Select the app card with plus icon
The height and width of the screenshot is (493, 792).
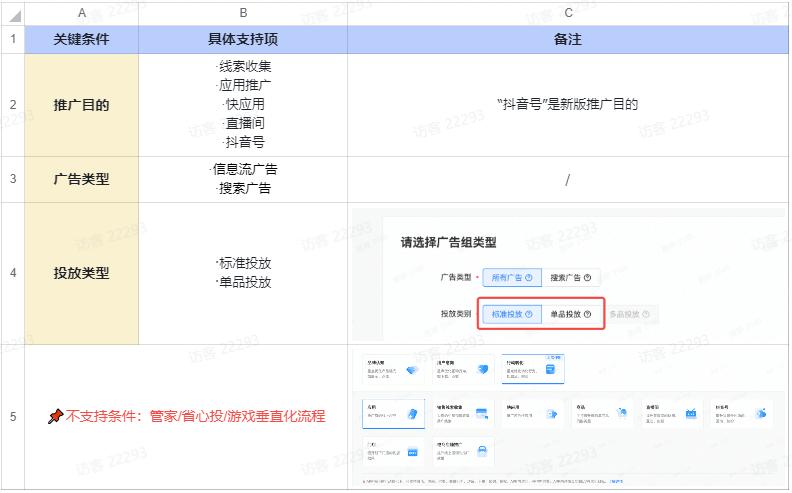pos(393,414)
